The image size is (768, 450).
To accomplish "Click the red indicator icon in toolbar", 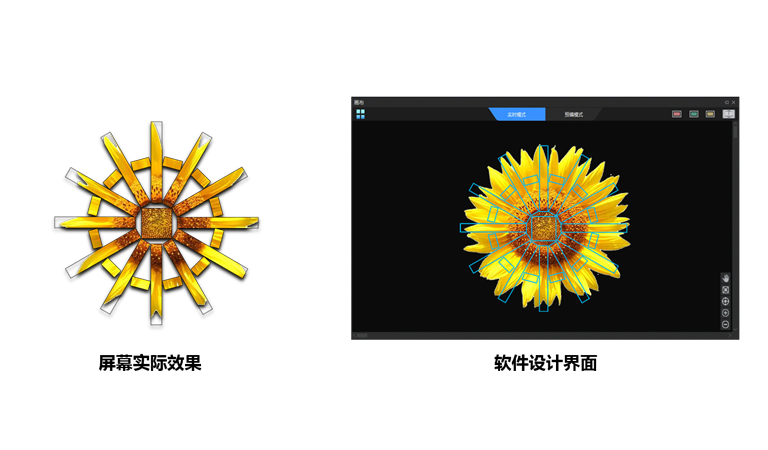I will click(x=677, y=114).
